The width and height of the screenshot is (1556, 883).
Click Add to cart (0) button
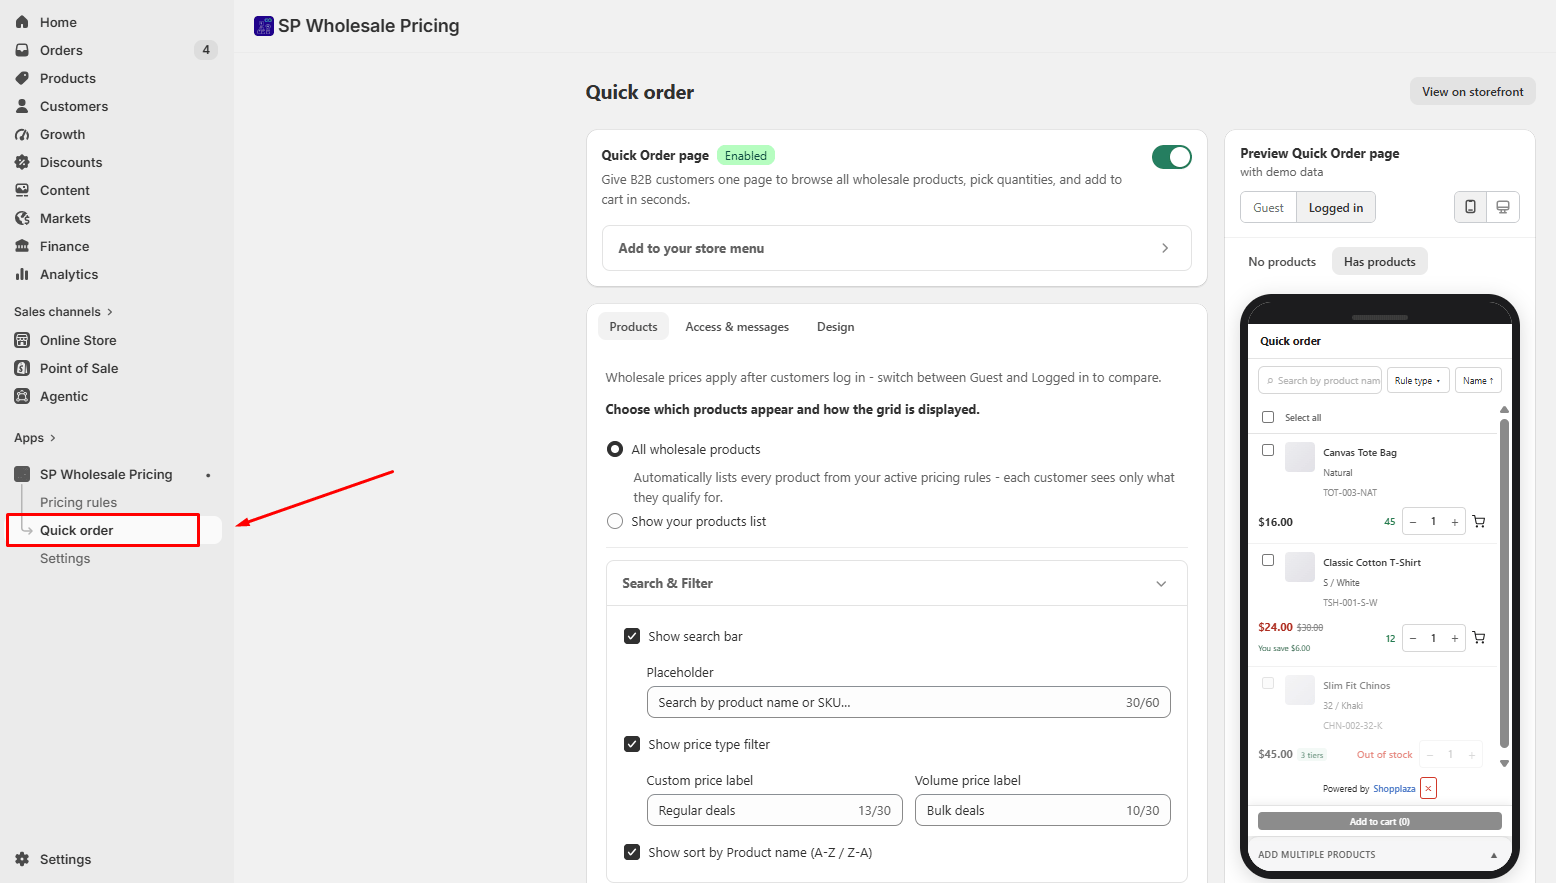1380,821
